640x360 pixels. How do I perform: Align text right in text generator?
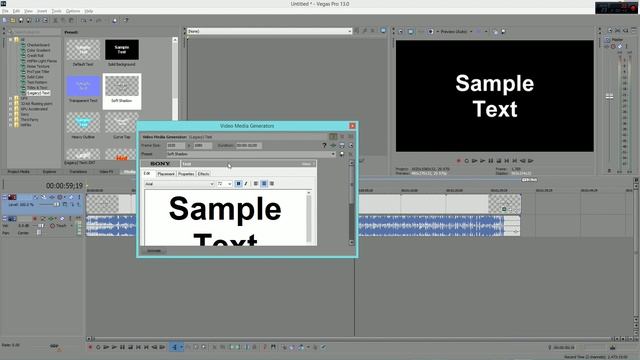(272, 184)
